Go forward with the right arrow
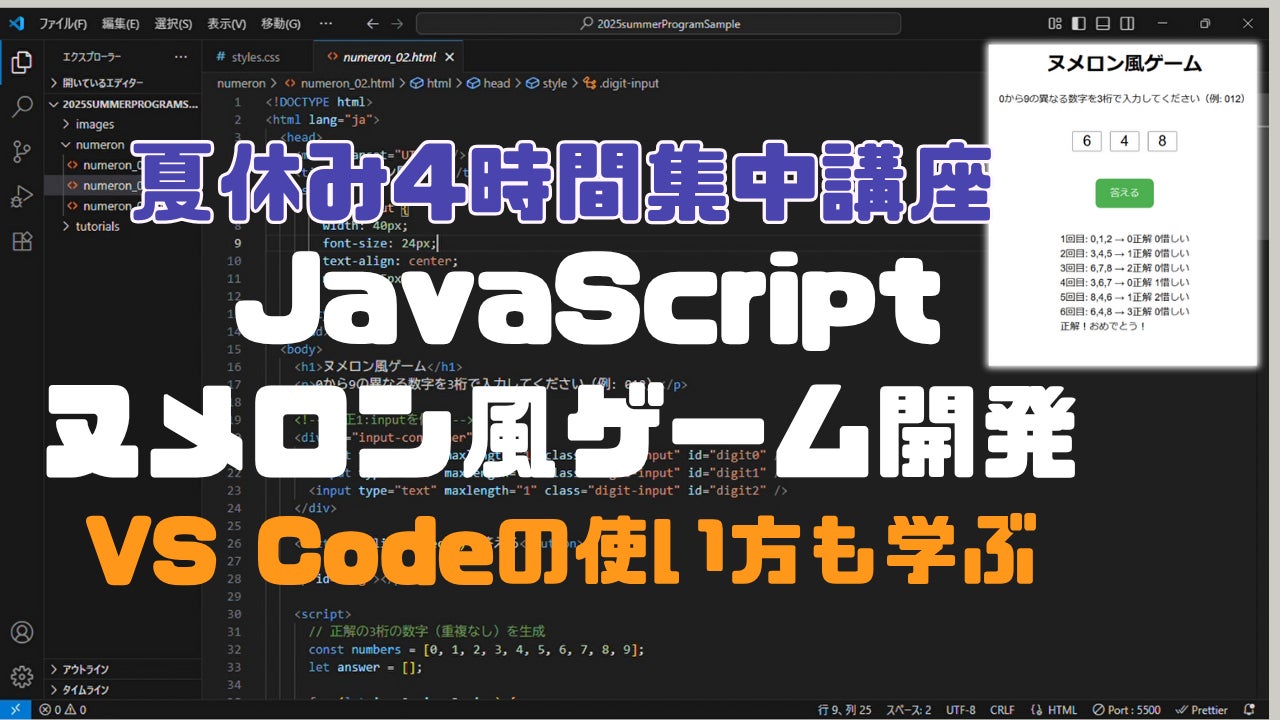Image resolution: width=1280 pixels, height=720 pixels. 397,23
